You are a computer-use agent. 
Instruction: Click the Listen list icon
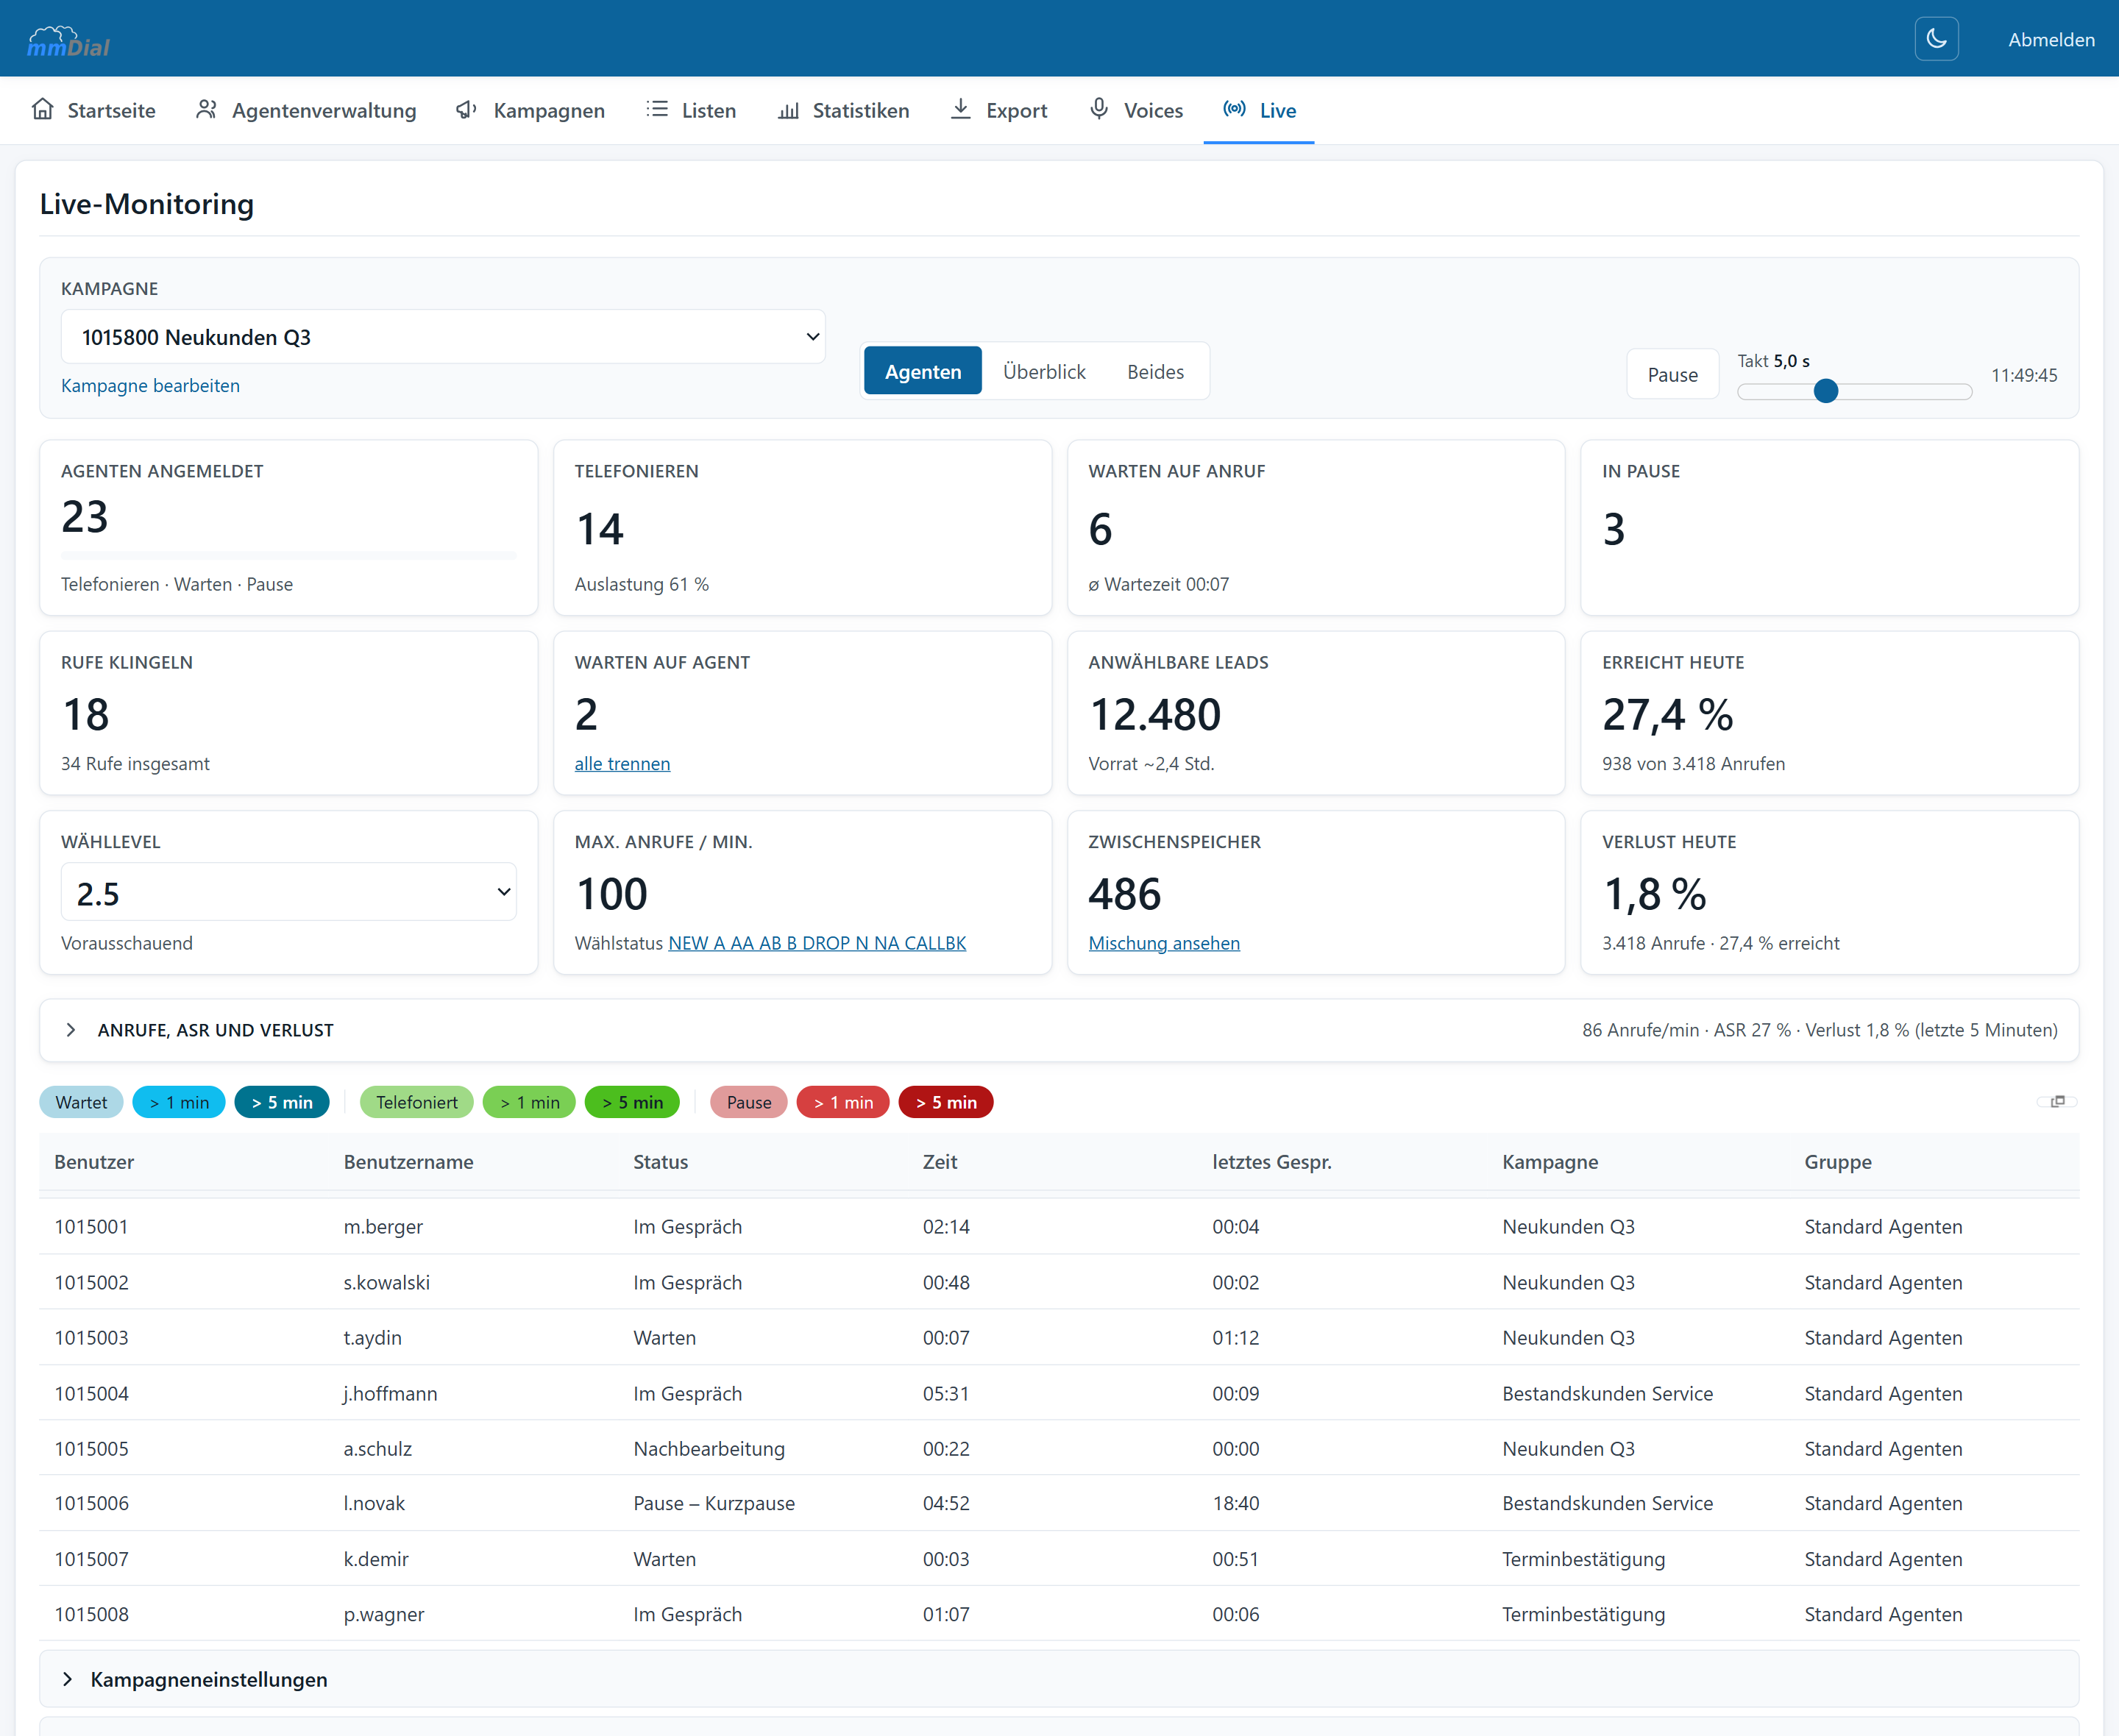click(656, 109)
